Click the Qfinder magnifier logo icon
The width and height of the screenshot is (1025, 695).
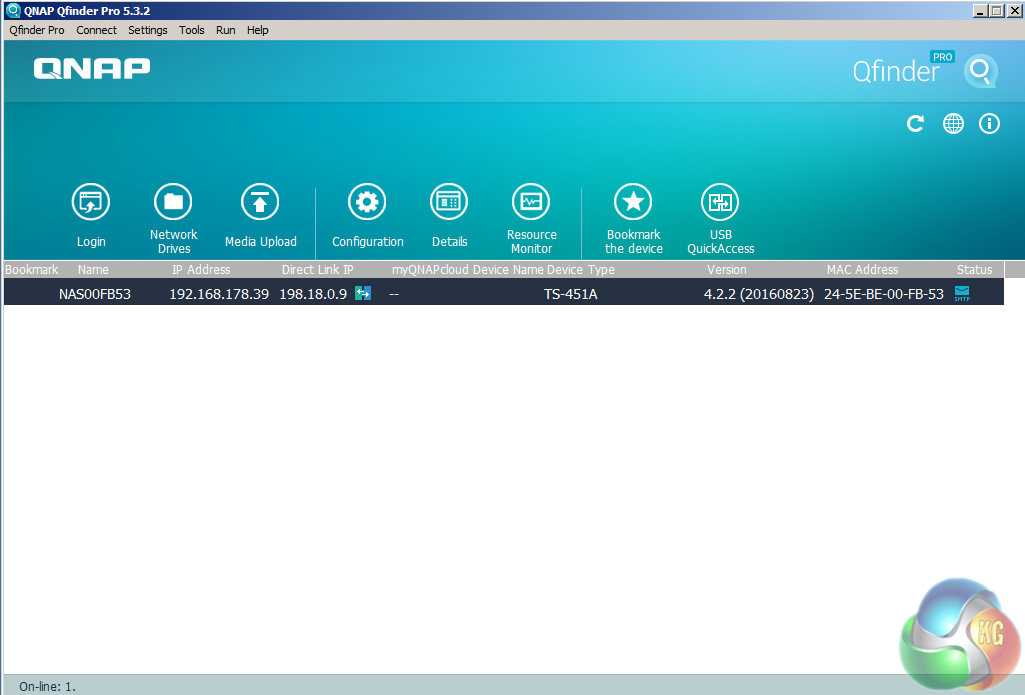981,70
